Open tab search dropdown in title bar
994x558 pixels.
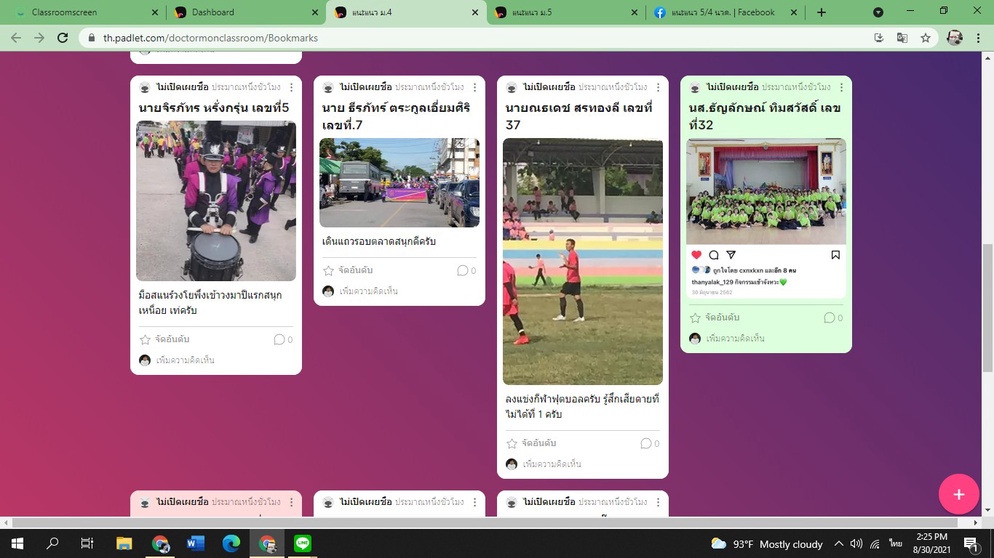click(878, 12)
